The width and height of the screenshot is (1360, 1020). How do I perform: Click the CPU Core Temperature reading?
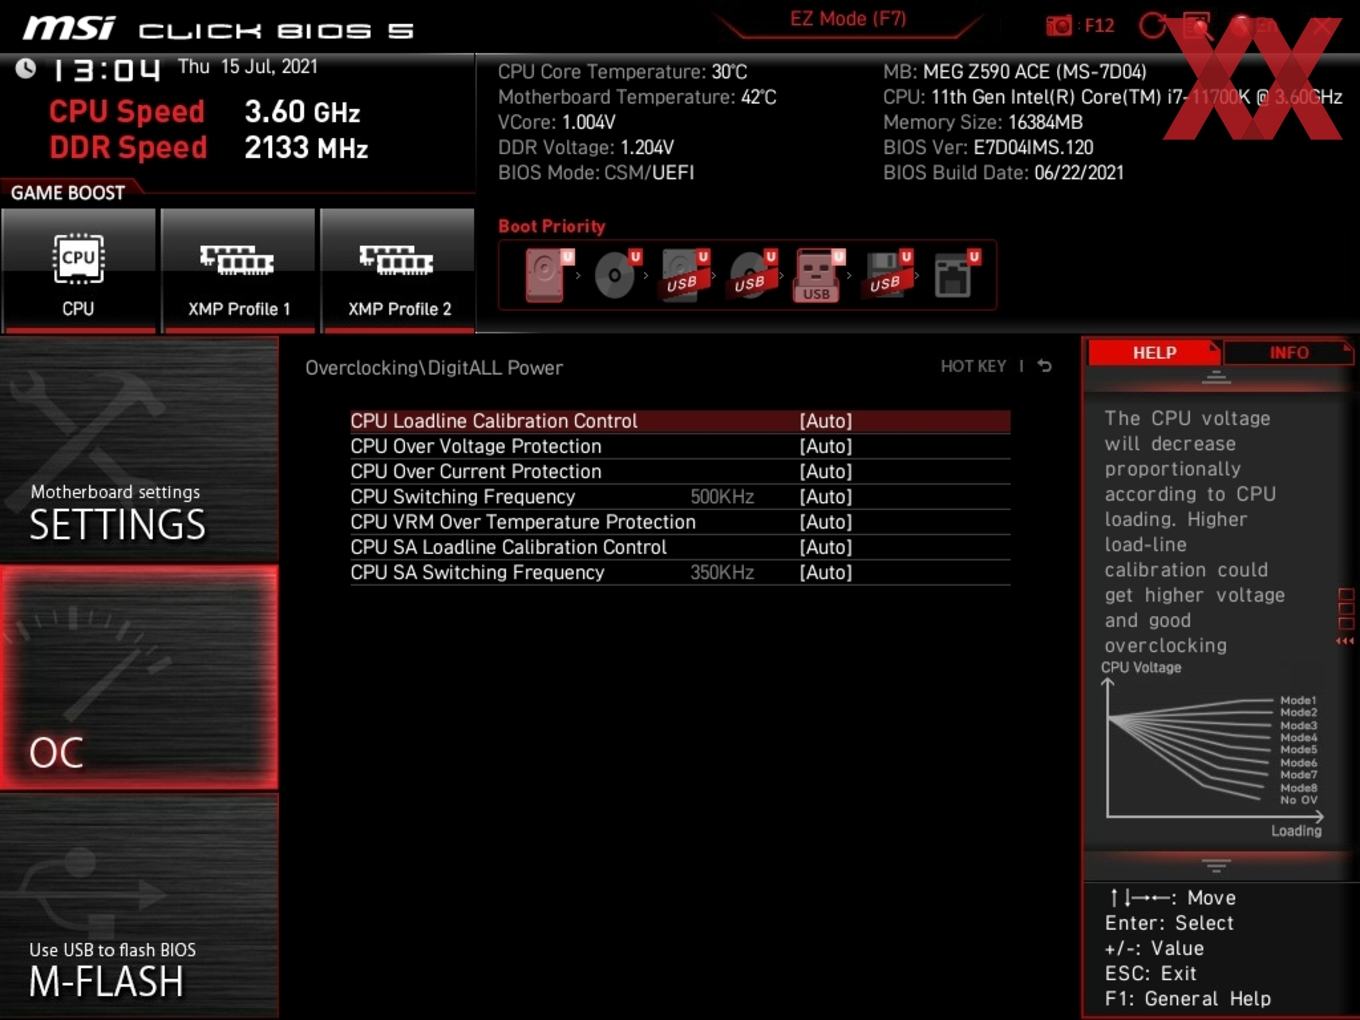click(622, 71)
